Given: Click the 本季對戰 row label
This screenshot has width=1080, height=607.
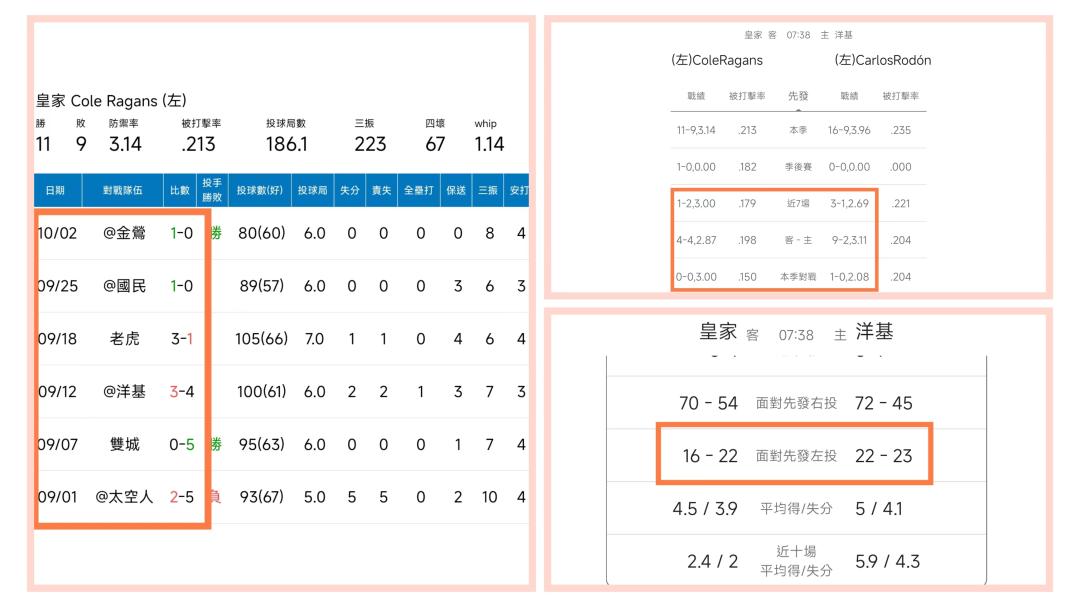Looking at the screenshot, I should point(798,277).
